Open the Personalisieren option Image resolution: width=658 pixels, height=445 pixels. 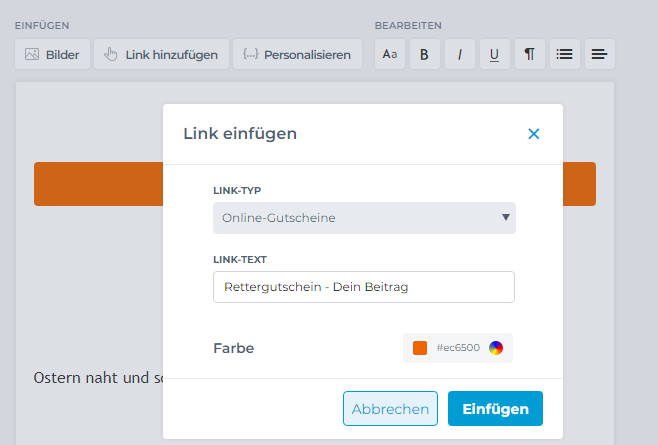(x=297, y=54)
